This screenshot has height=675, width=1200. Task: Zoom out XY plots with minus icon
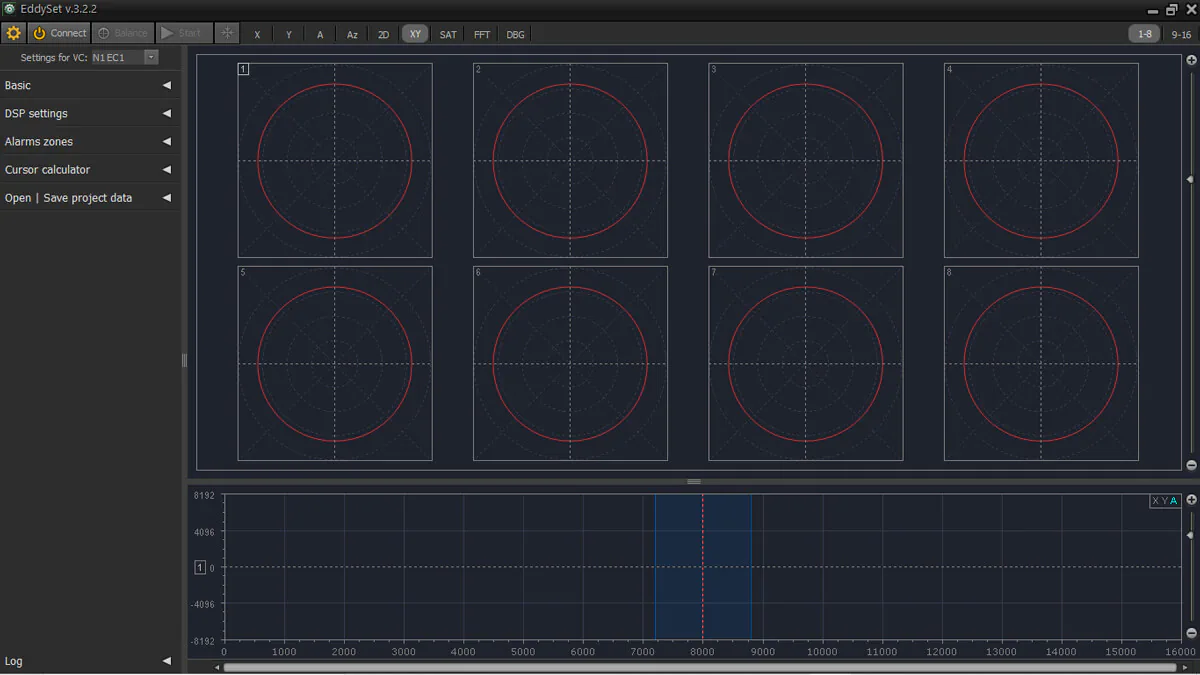[1191, 465]
